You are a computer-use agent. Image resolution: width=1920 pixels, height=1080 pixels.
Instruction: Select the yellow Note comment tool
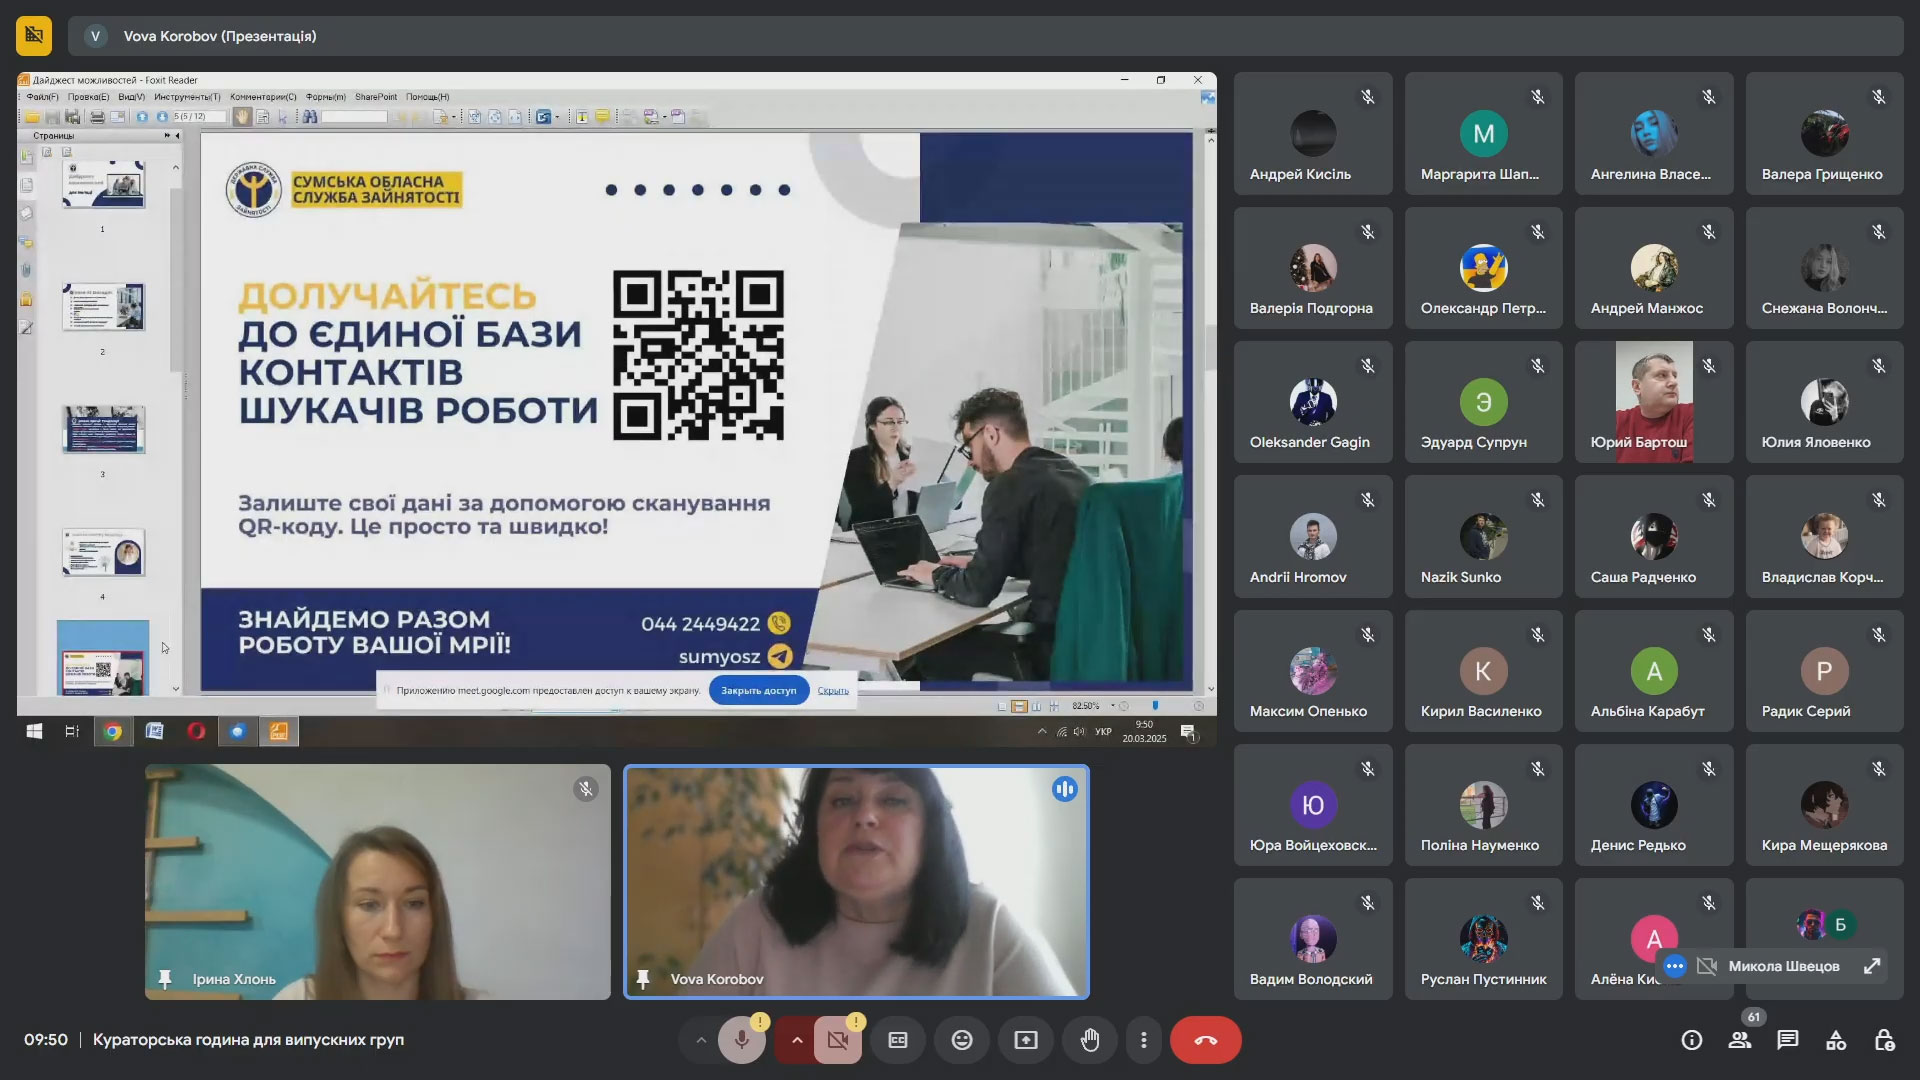pyautogui.click(x=602, y=117)
